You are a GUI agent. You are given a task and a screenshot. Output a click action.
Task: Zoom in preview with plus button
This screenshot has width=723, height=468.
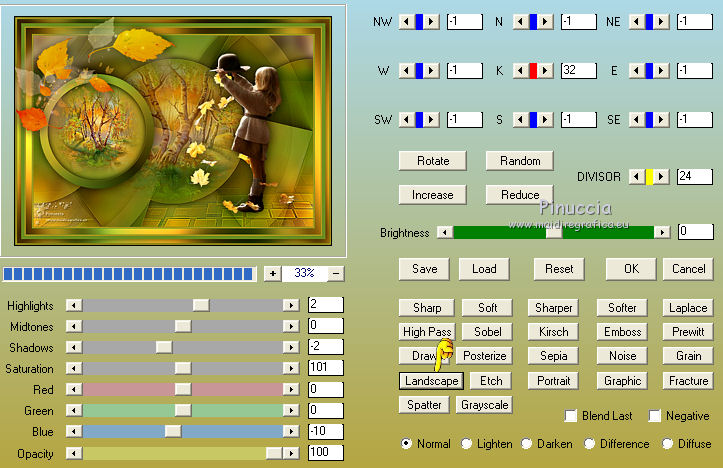273,273
